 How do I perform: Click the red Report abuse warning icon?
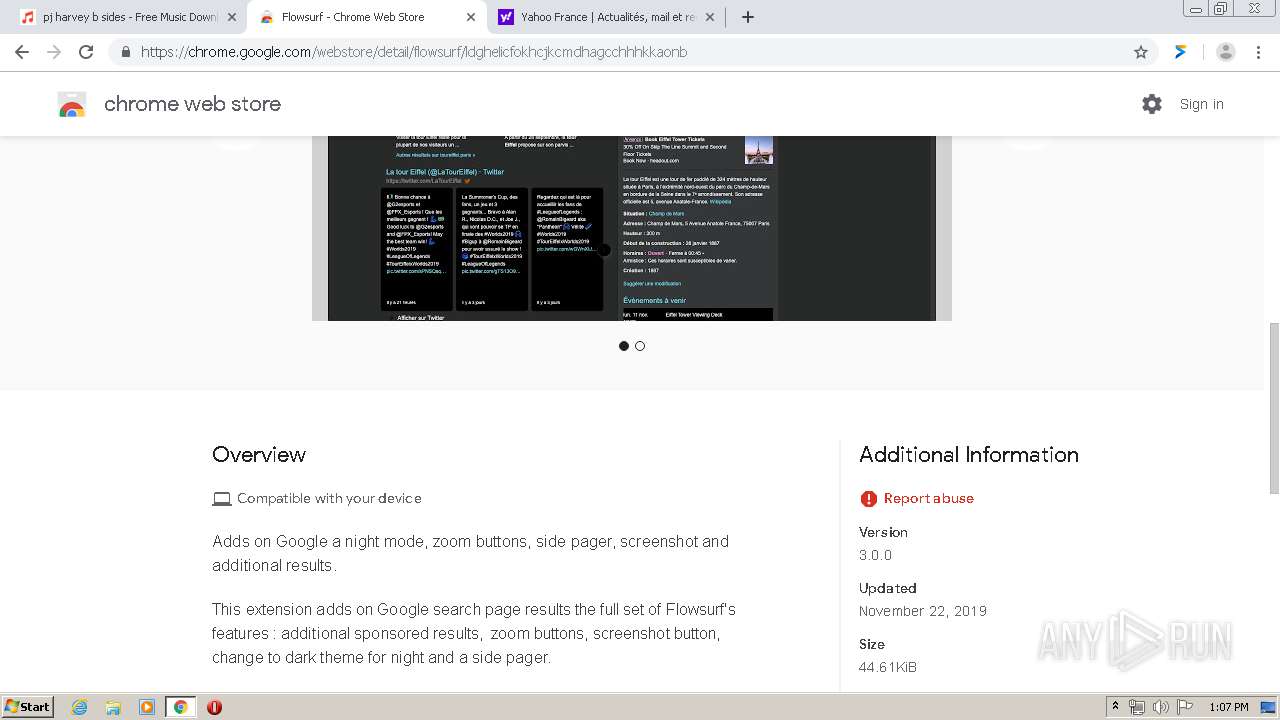tap(868, 498)
